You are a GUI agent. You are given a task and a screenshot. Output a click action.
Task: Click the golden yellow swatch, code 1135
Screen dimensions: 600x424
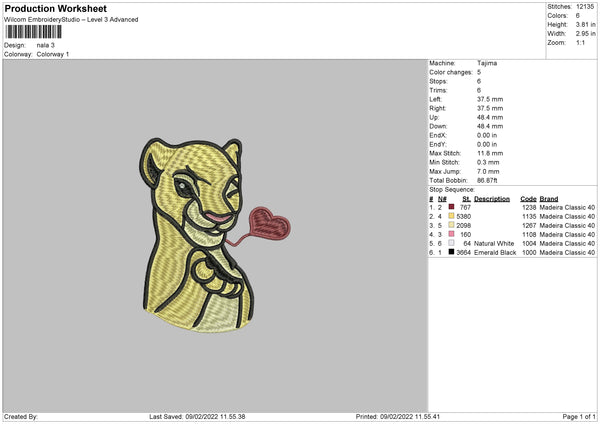point(451,216)
